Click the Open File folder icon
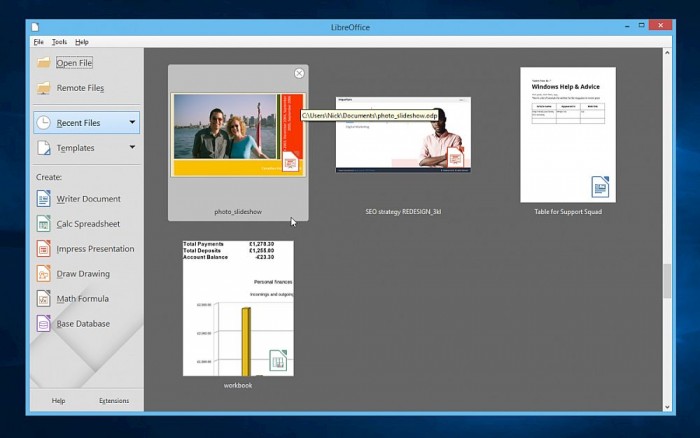The width and height of the screenshot is (700, 438). [x=43, y=63]
